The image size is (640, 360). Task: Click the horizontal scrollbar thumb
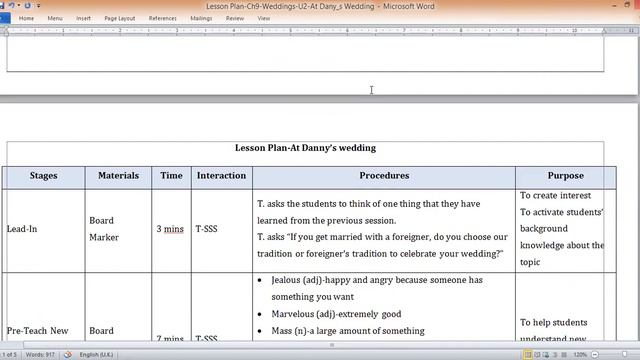pos(331,345)
